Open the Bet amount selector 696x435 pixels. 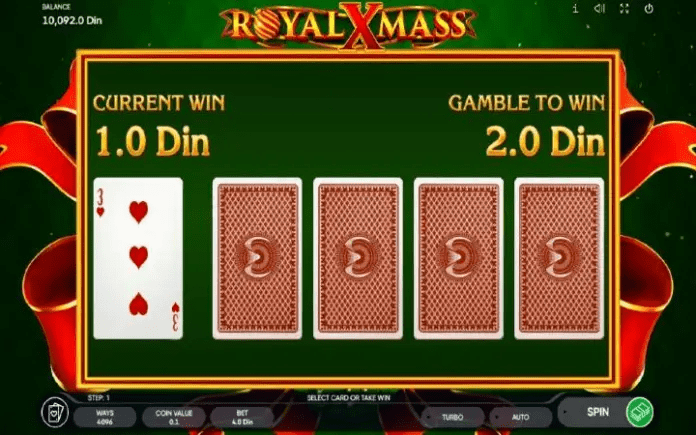(x=242, y=417)
